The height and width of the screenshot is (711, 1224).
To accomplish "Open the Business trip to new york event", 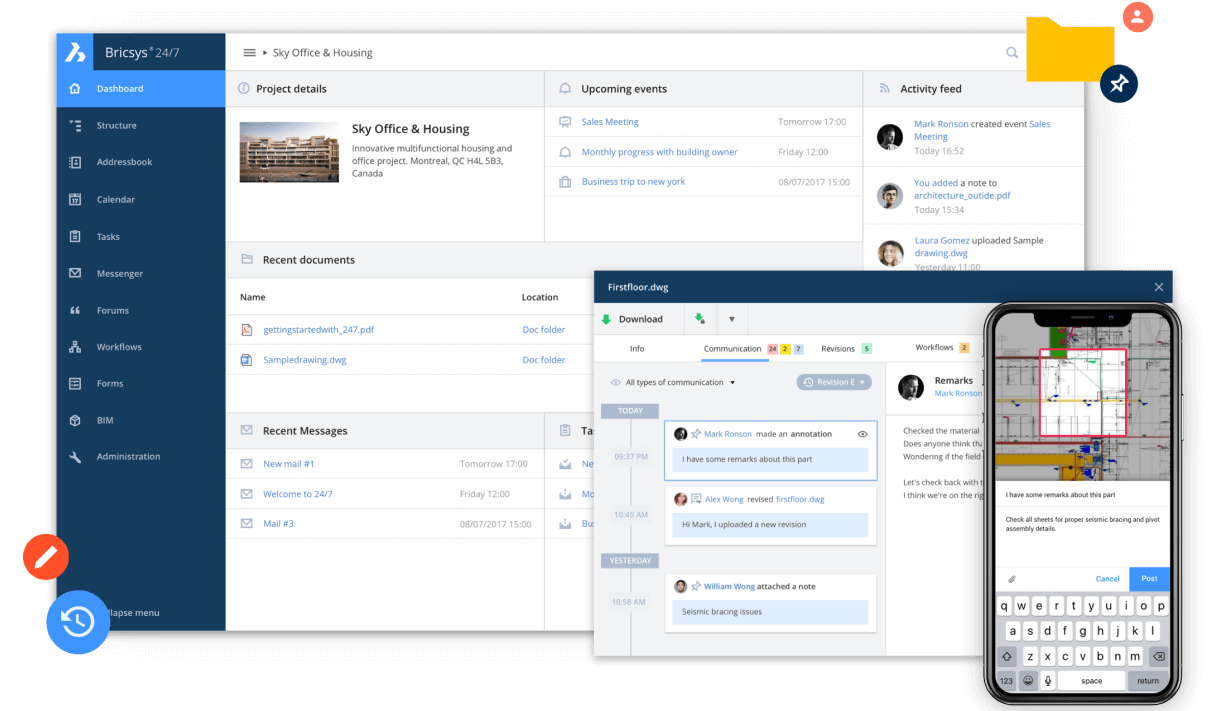I will [633, 182].
